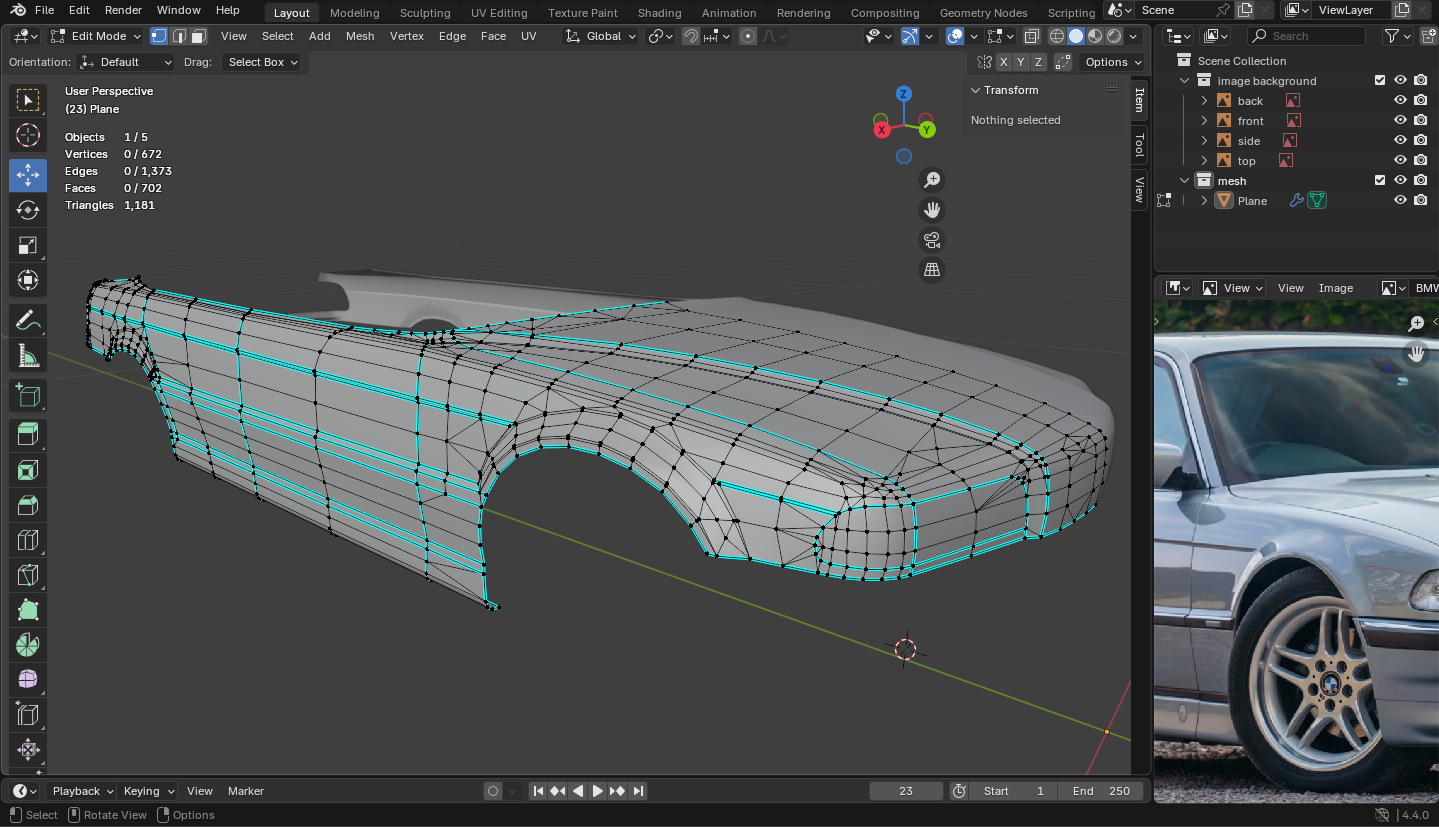Toggle snapping with the magnet icon
This screenshot has height=827, width=1439.
point(691,36)
